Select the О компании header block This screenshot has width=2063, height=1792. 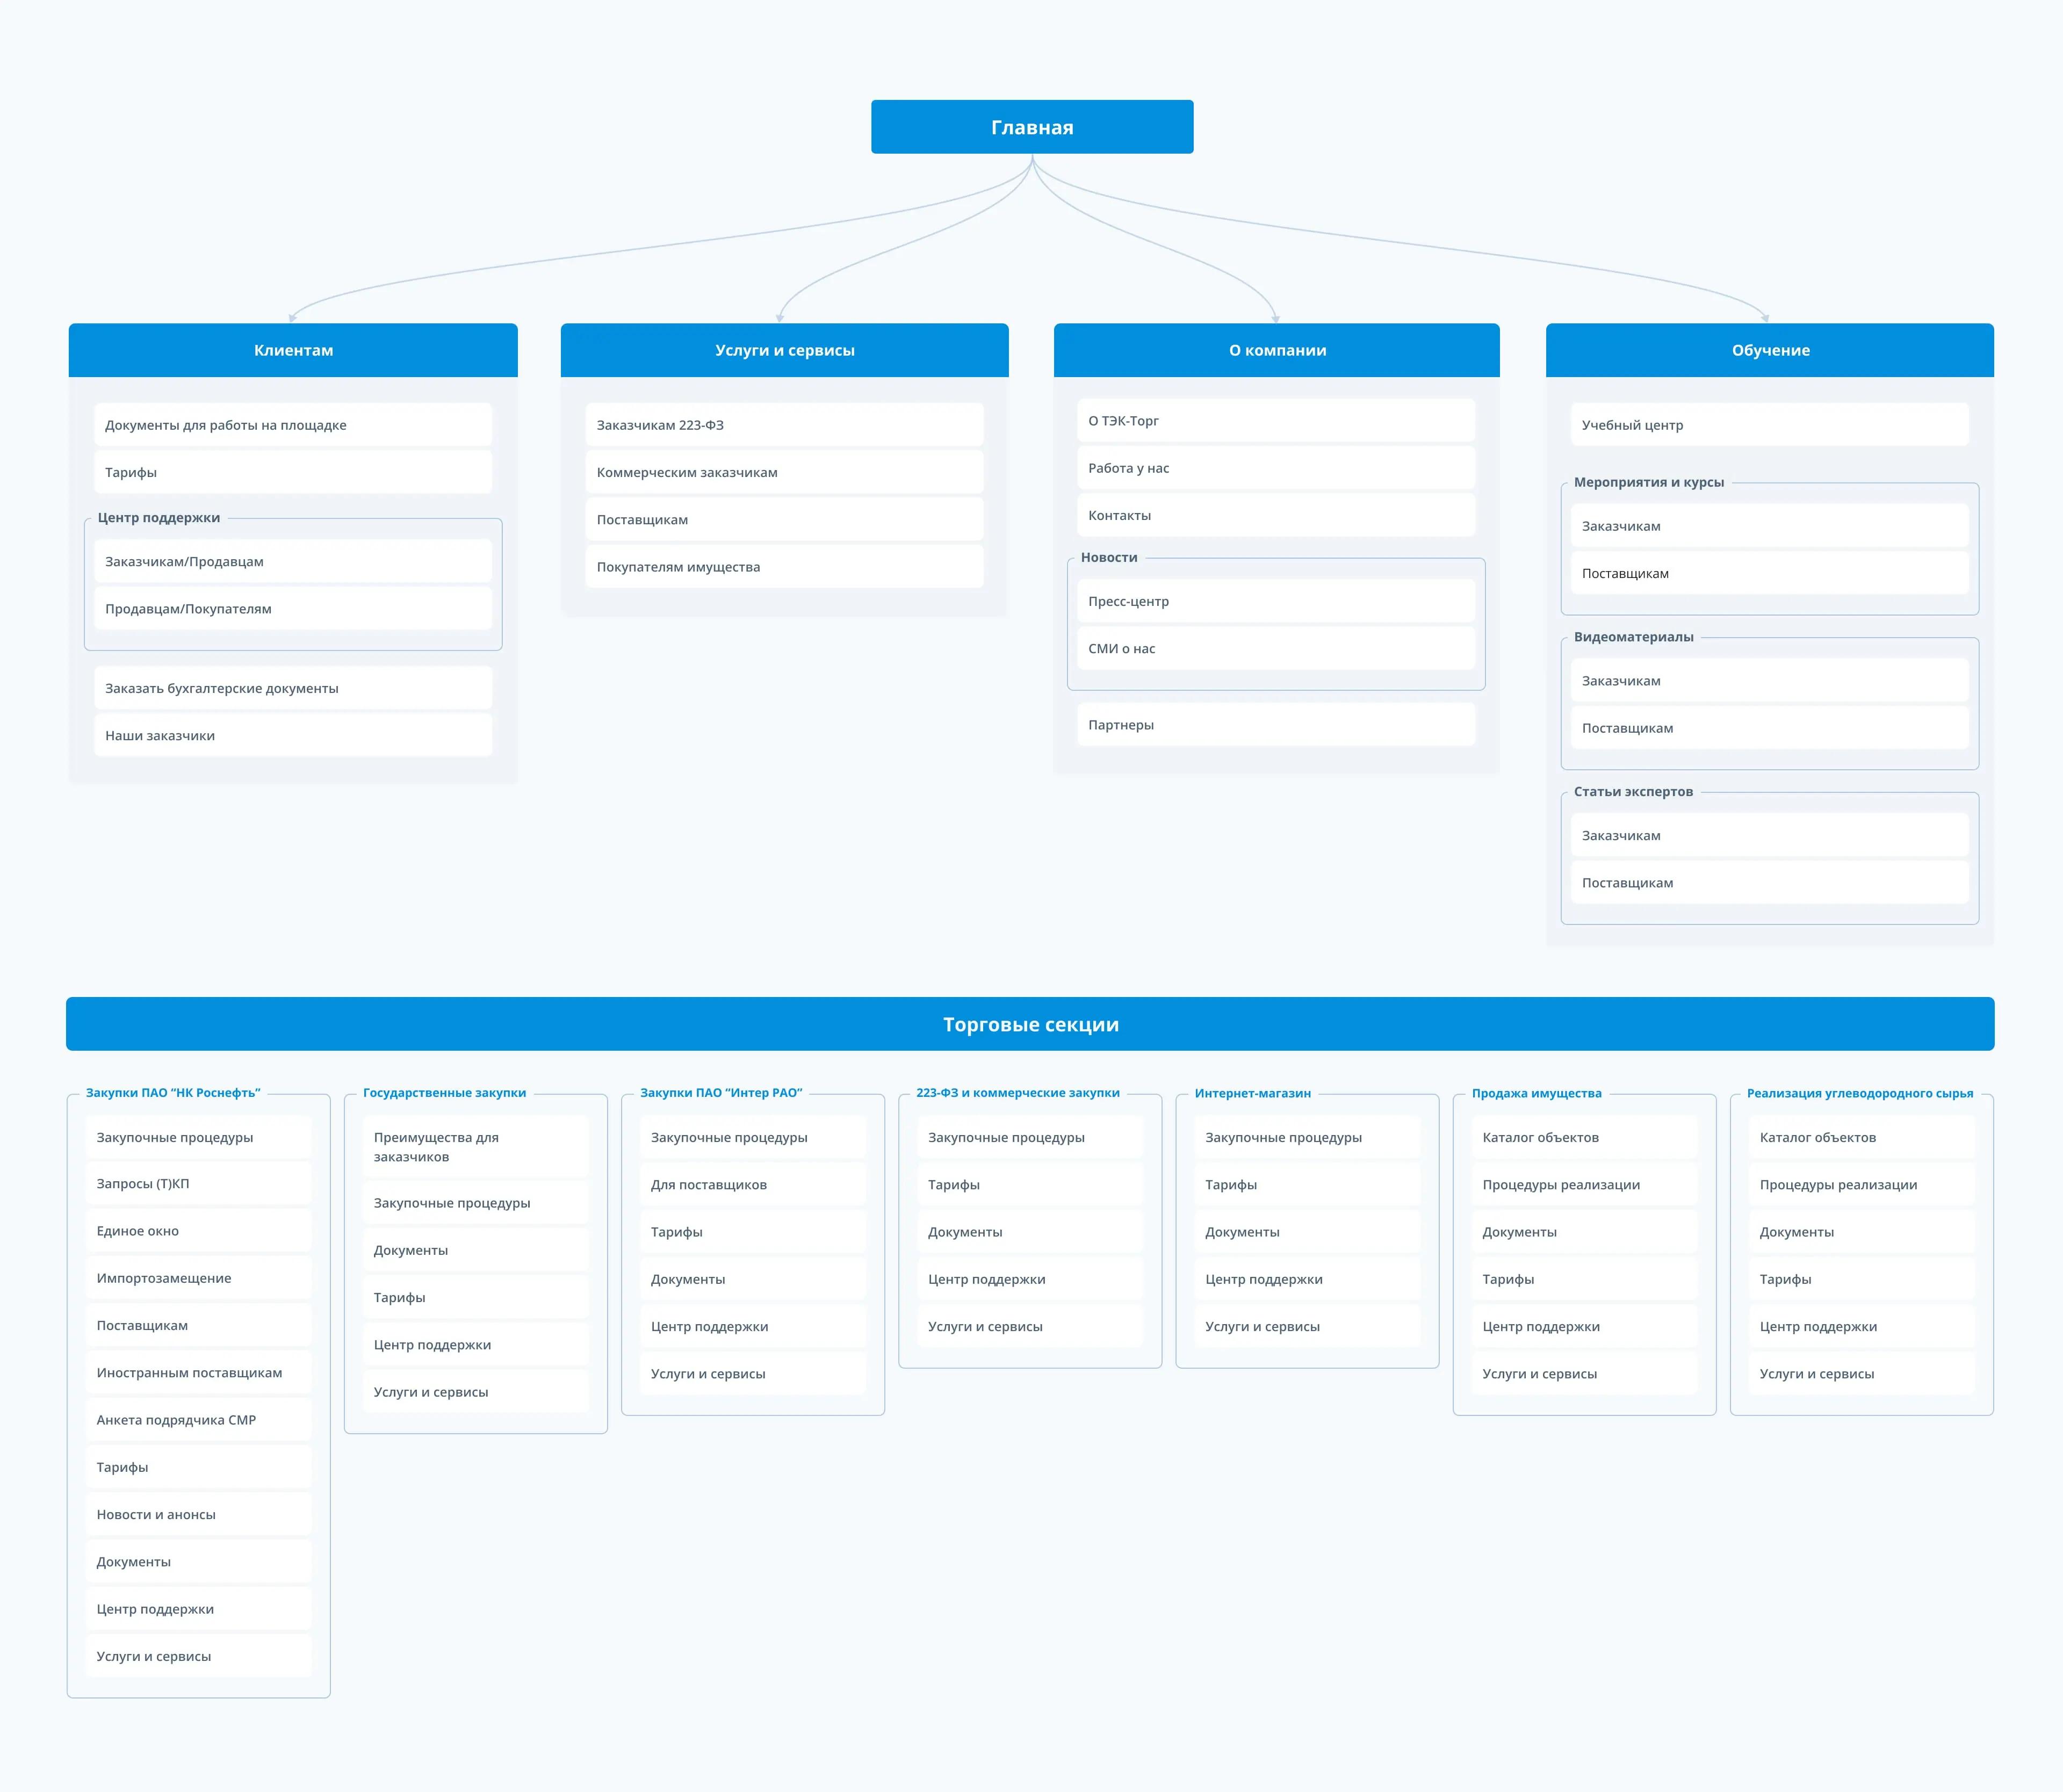pyautogui.click(x=1276, y=350)
